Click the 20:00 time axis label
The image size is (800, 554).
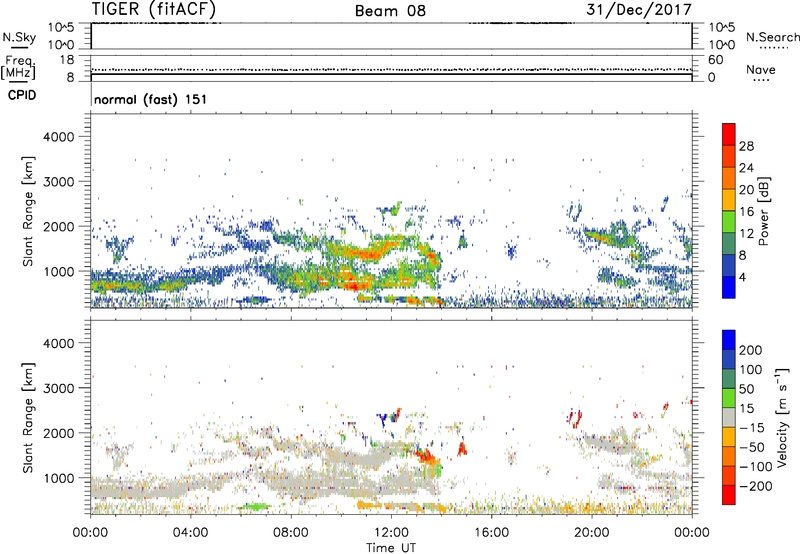(592, 533)
